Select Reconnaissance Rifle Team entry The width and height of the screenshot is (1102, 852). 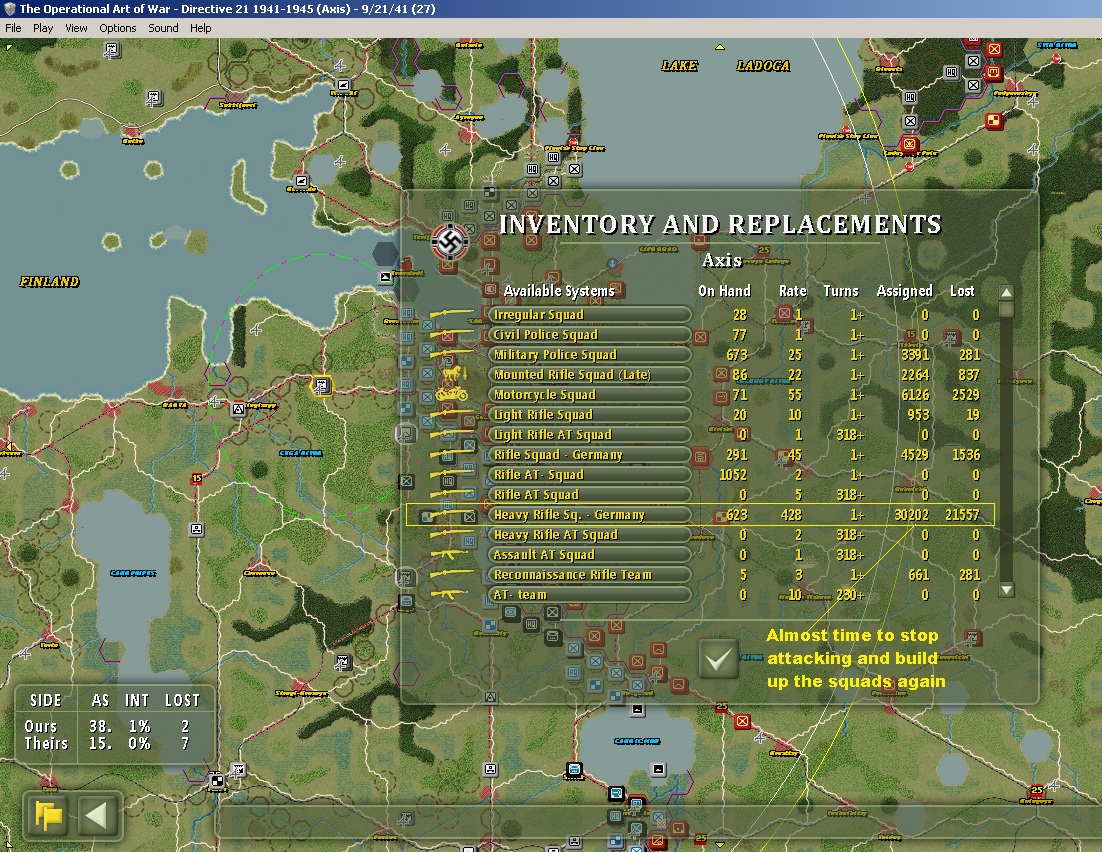pos(589,575)
